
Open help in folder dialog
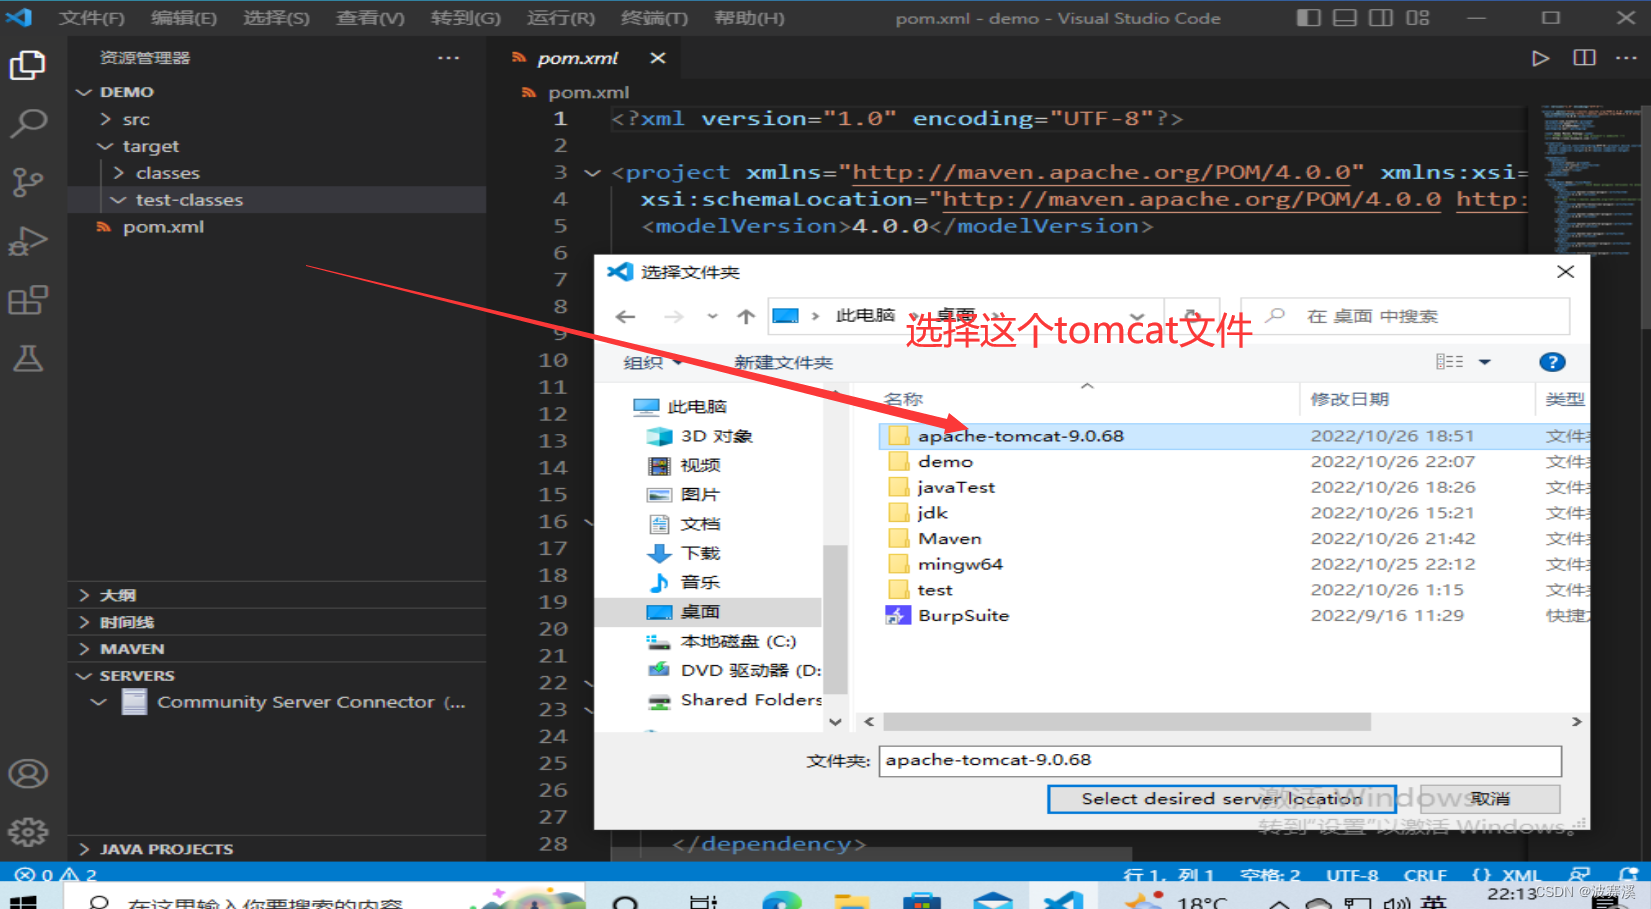(1552, 362)
